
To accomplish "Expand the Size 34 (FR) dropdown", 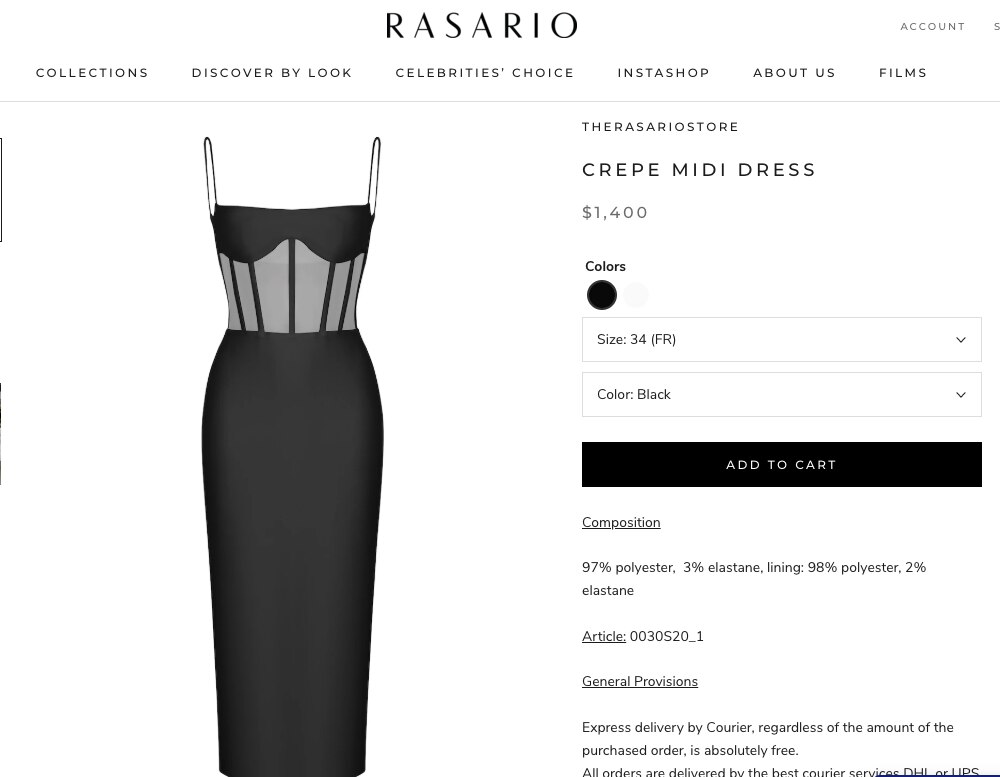I will coord(781,339).
